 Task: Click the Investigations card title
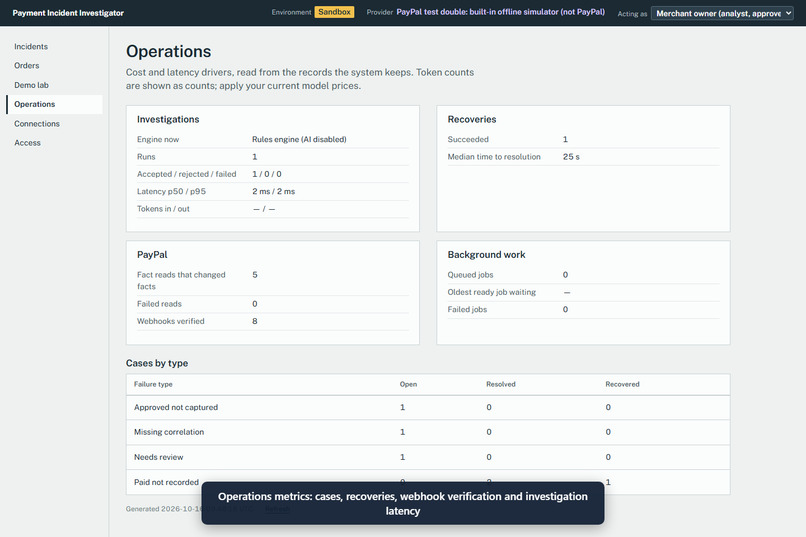click(x=168, y=119)
